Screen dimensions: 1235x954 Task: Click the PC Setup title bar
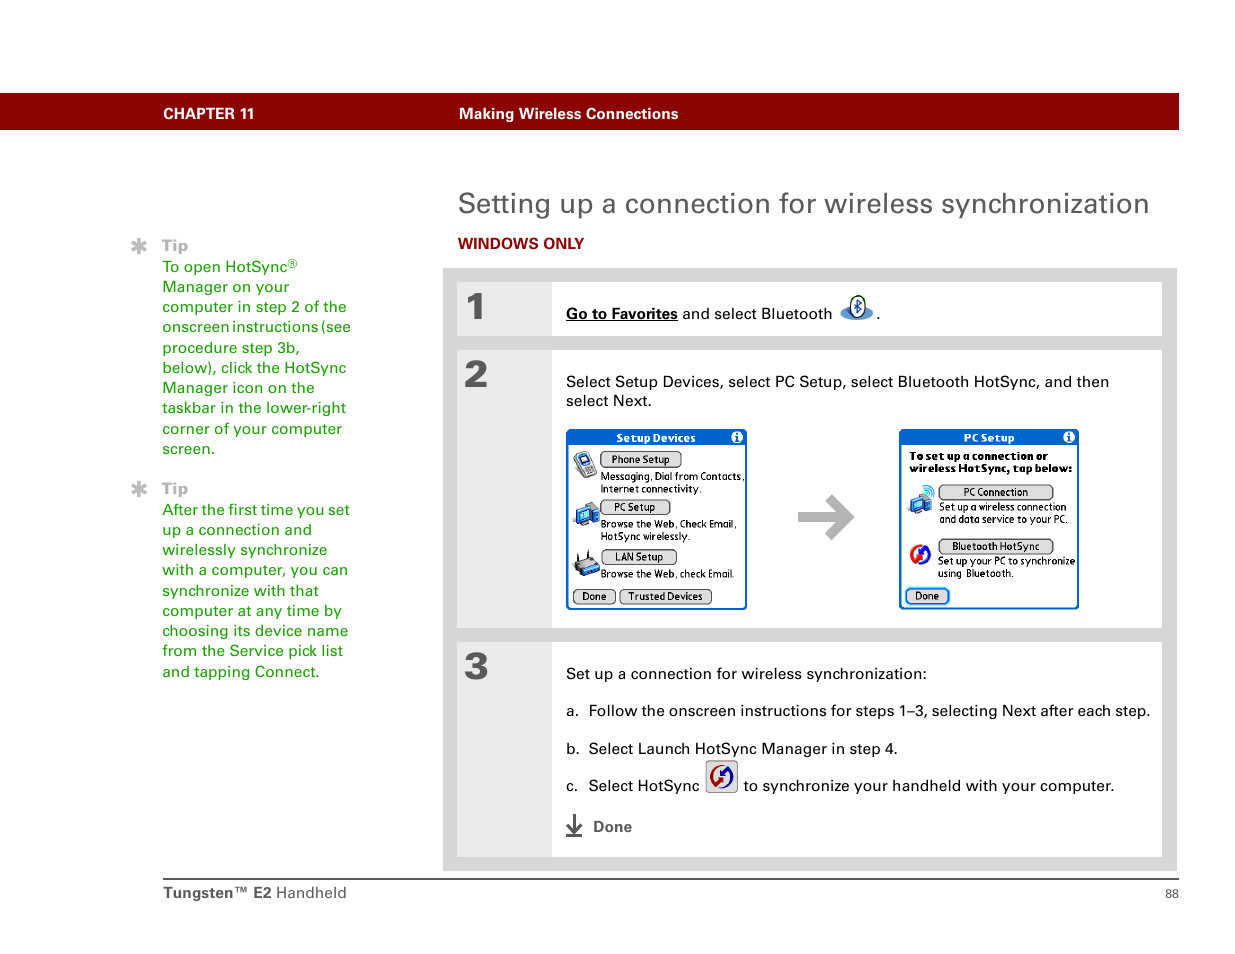pyautogui.click(x=988, y=438)
